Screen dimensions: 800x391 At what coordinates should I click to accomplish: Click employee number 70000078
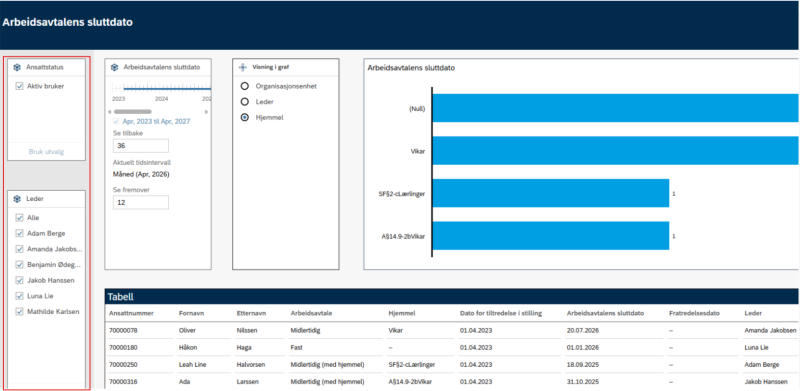point(123,330)
